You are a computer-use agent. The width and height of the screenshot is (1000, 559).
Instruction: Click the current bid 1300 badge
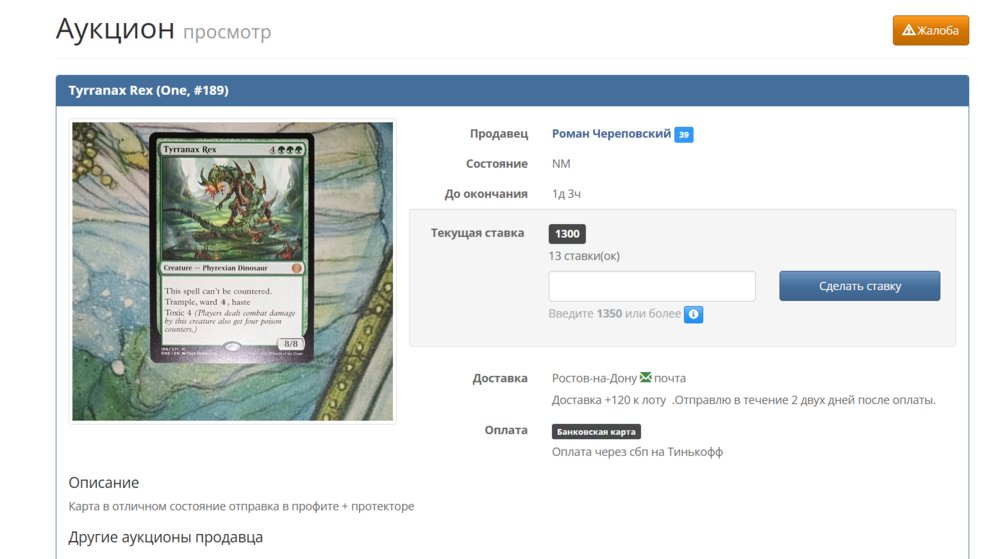point(567,234)
